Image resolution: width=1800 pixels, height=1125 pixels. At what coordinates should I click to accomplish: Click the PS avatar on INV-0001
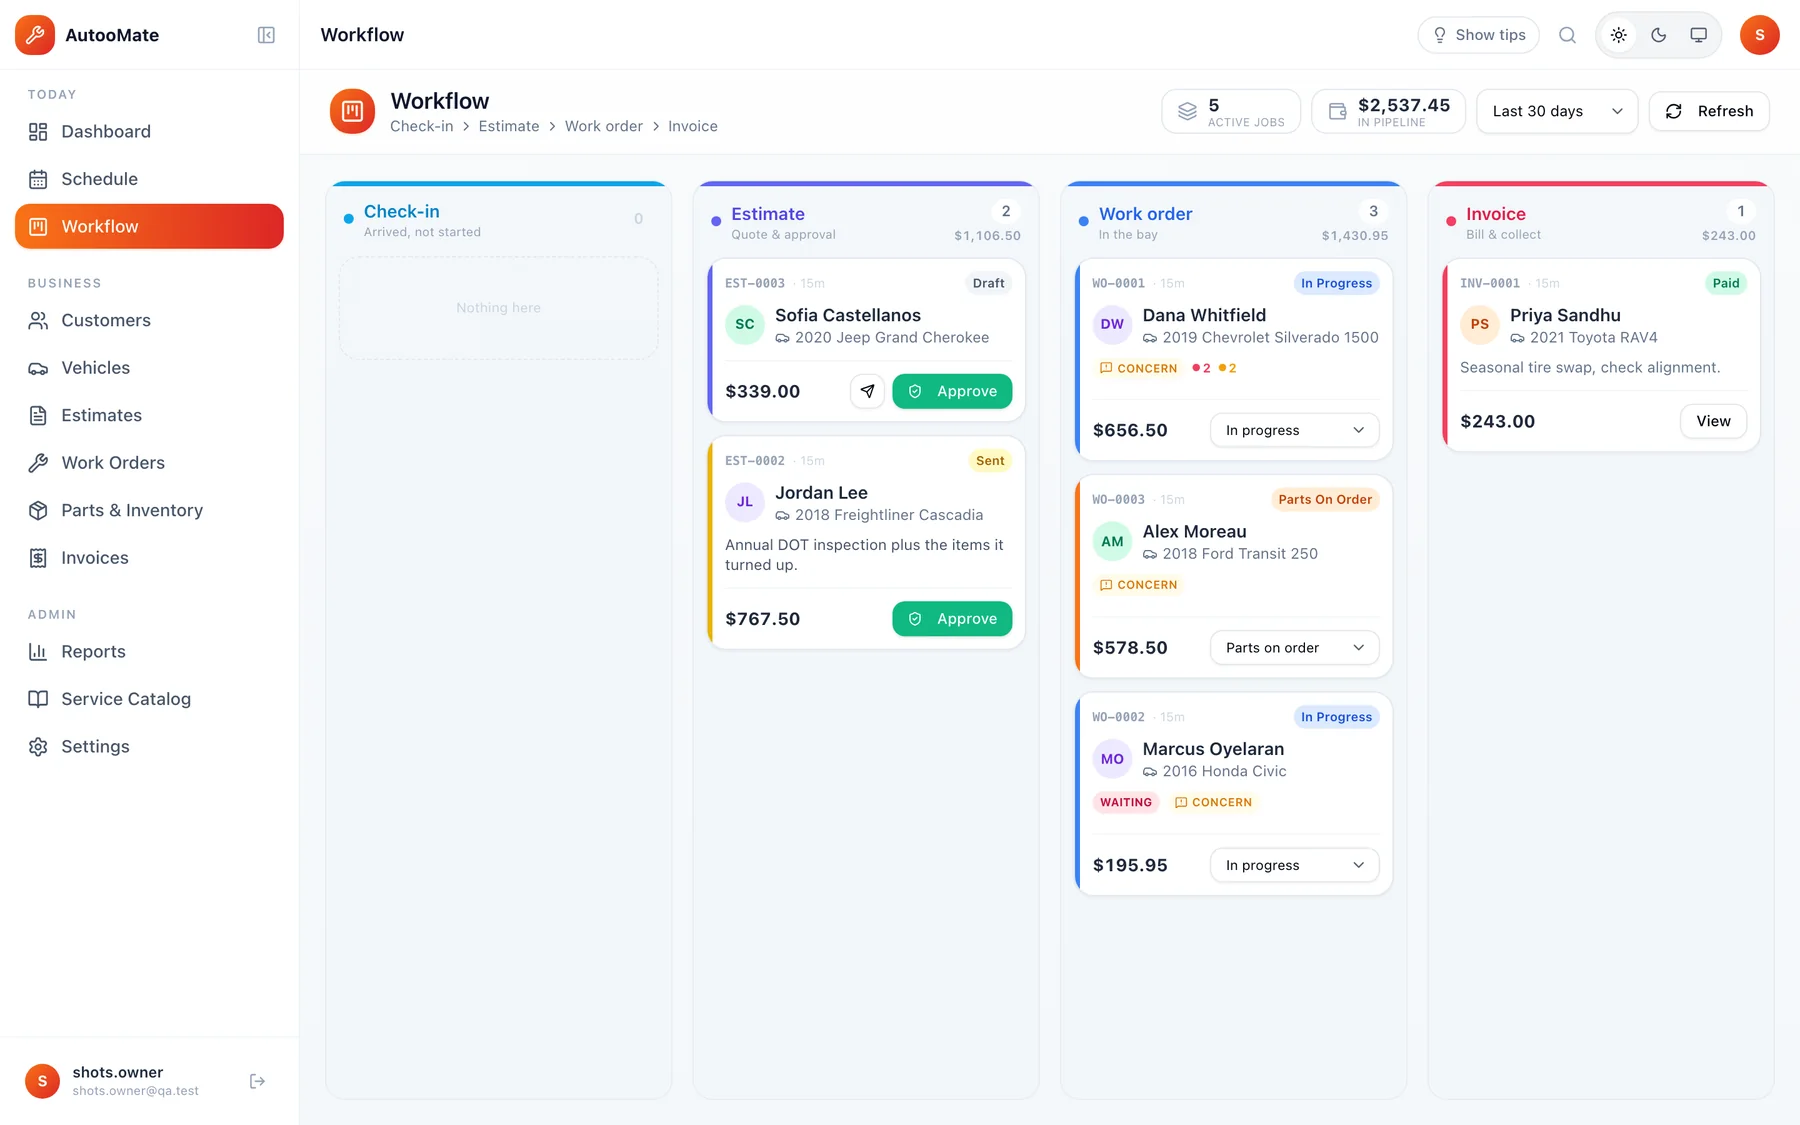pyautogui.click(x=1480, y=324)
